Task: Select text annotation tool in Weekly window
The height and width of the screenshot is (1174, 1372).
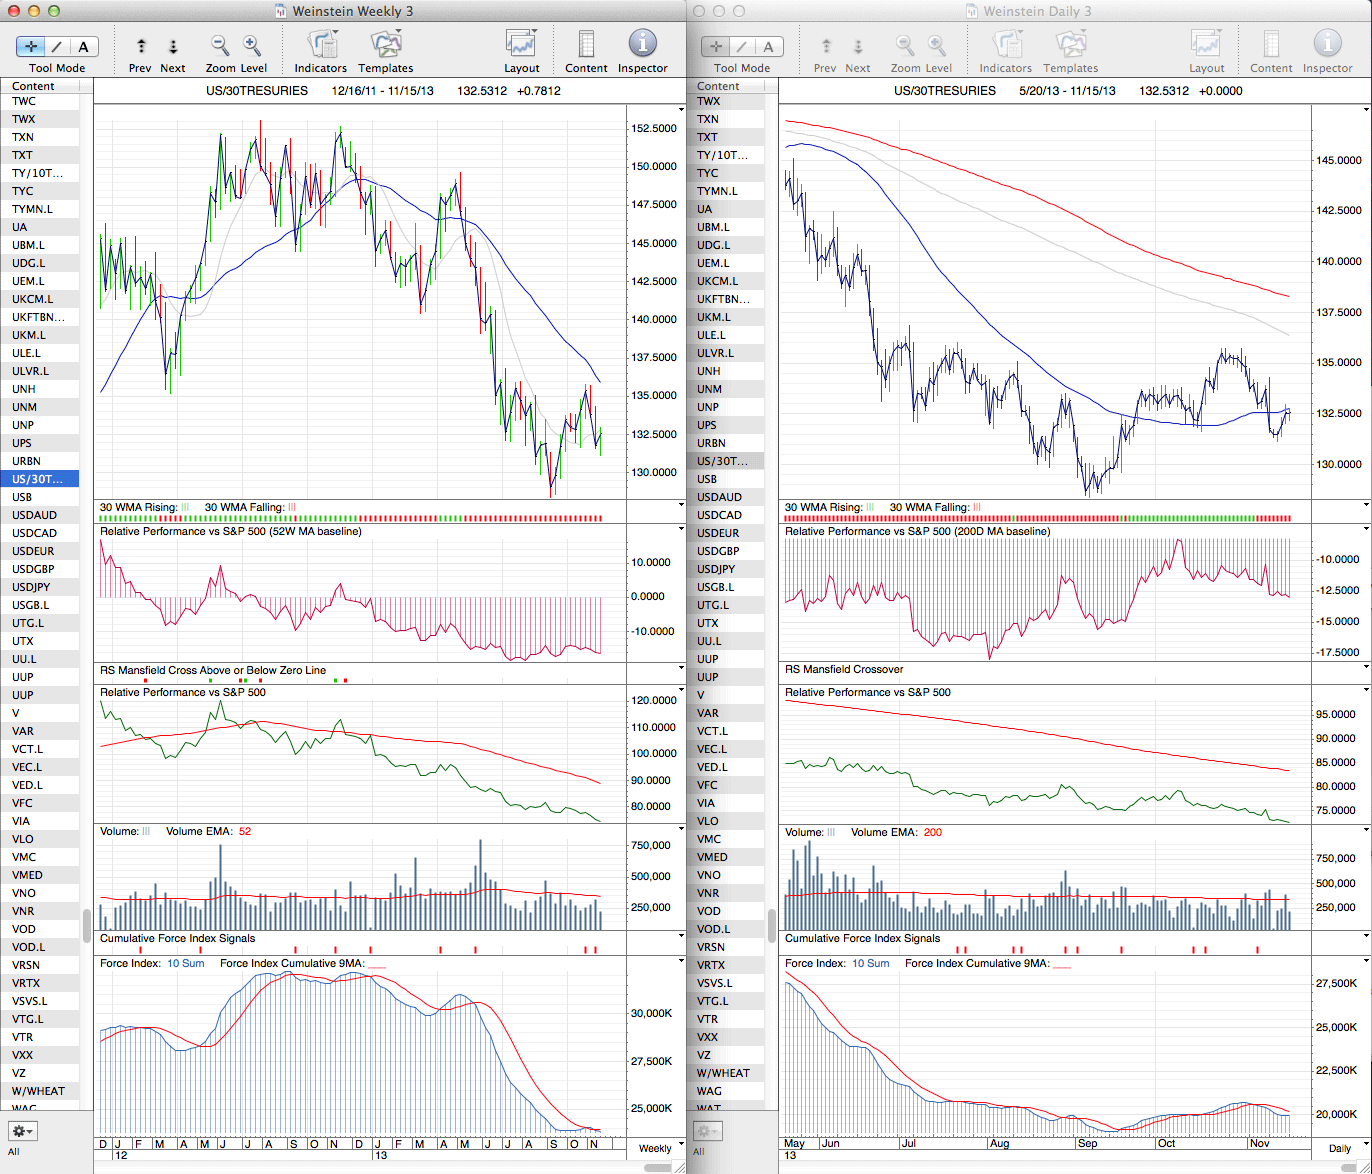Action: click(83, 47)
